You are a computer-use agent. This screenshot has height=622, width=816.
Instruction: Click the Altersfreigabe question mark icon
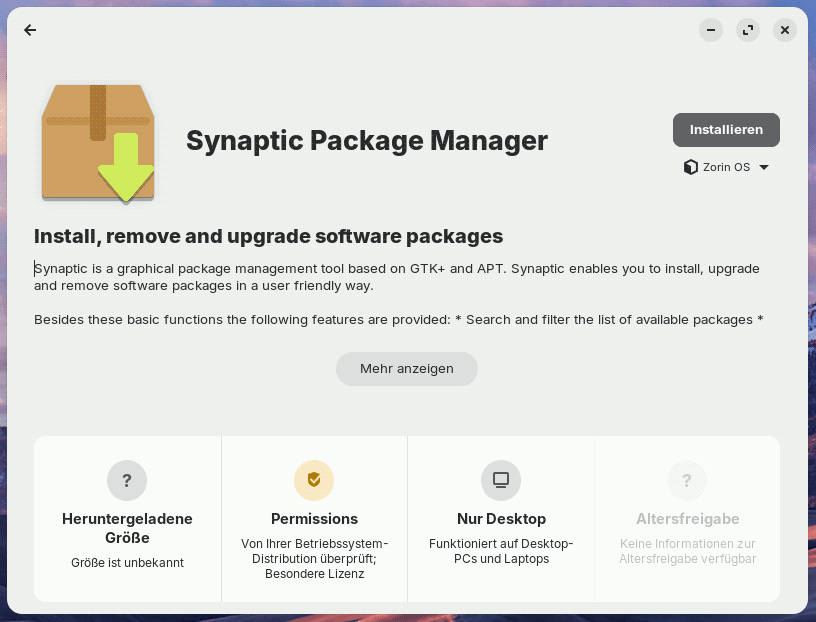pyautogui.click(x=687, y=480)
